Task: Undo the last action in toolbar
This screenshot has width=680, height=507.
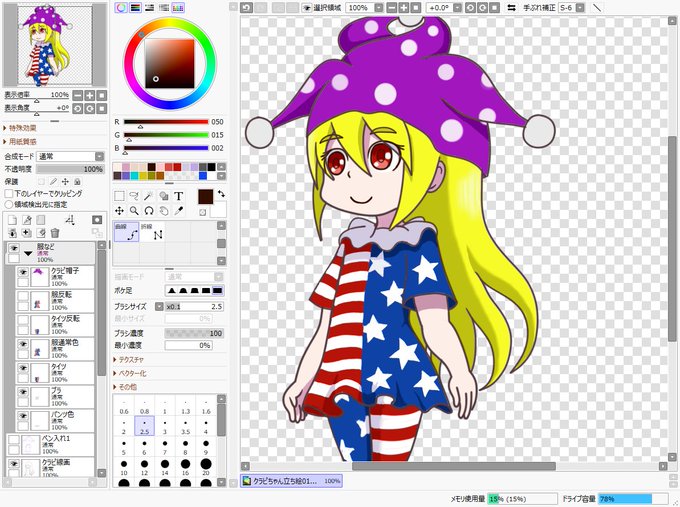Action: click(246, 8)
